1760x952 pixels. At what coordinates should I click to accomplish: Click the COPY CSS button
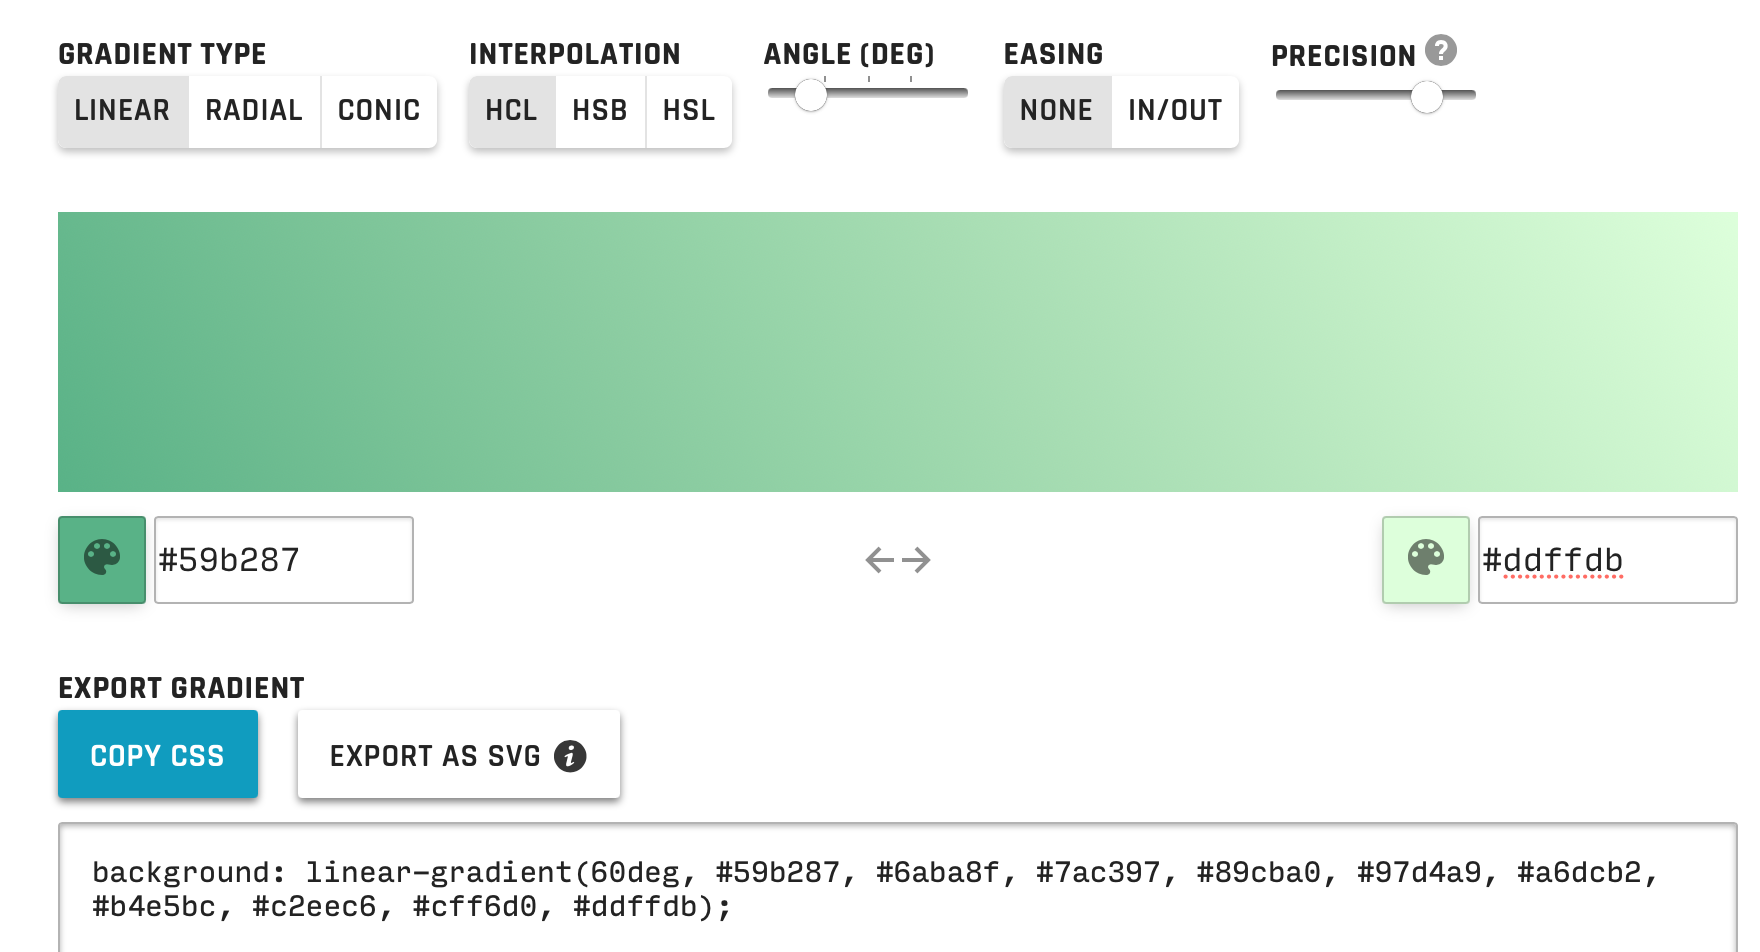(x=157, y=754)
